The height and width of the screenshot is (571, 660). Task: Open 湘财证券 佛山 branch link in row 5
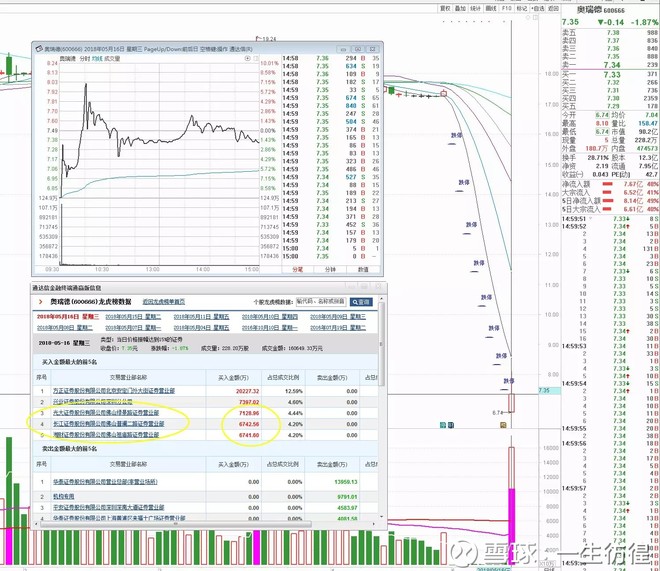tap(106, 435)
